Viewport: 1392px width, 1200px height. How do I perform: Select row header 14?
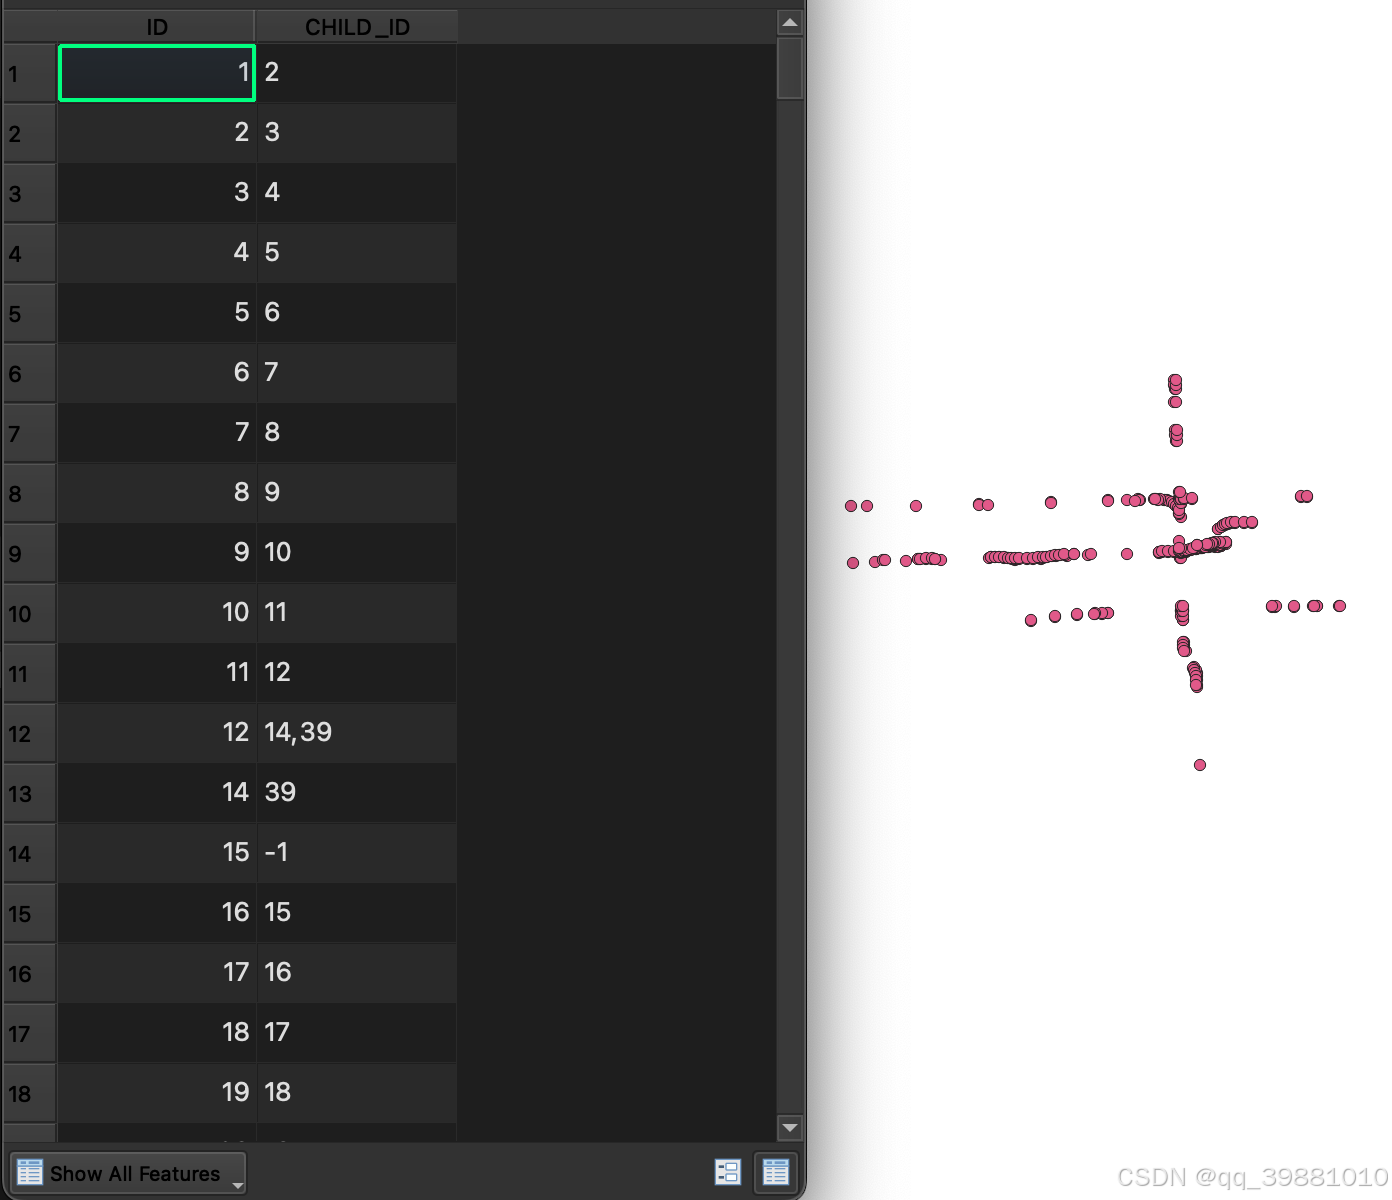[x=30, y=853]
